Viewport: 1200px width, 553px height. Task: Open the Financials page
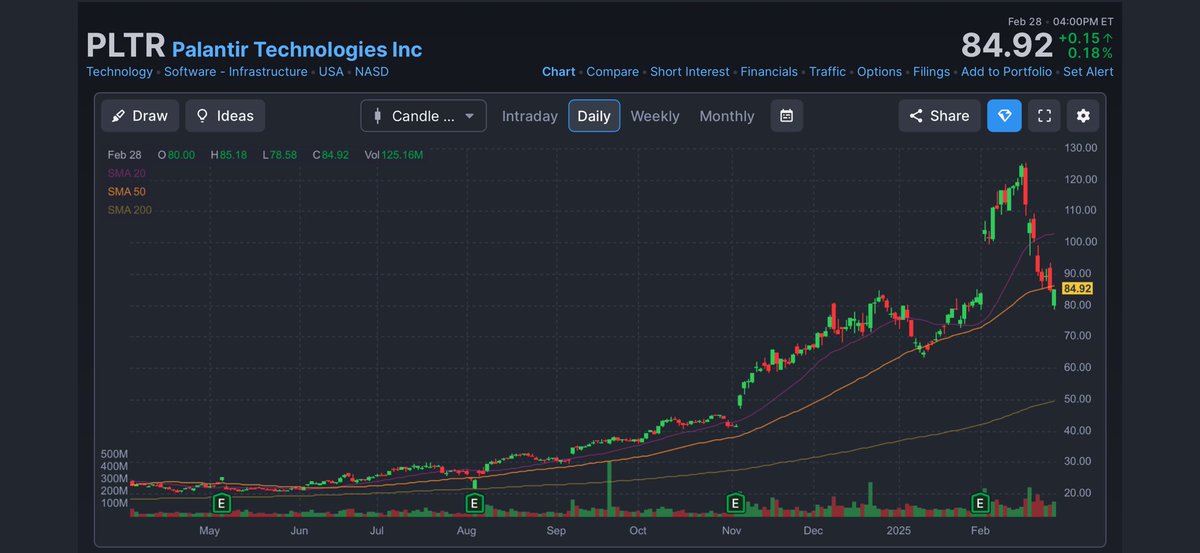click(x=769, y=72)
